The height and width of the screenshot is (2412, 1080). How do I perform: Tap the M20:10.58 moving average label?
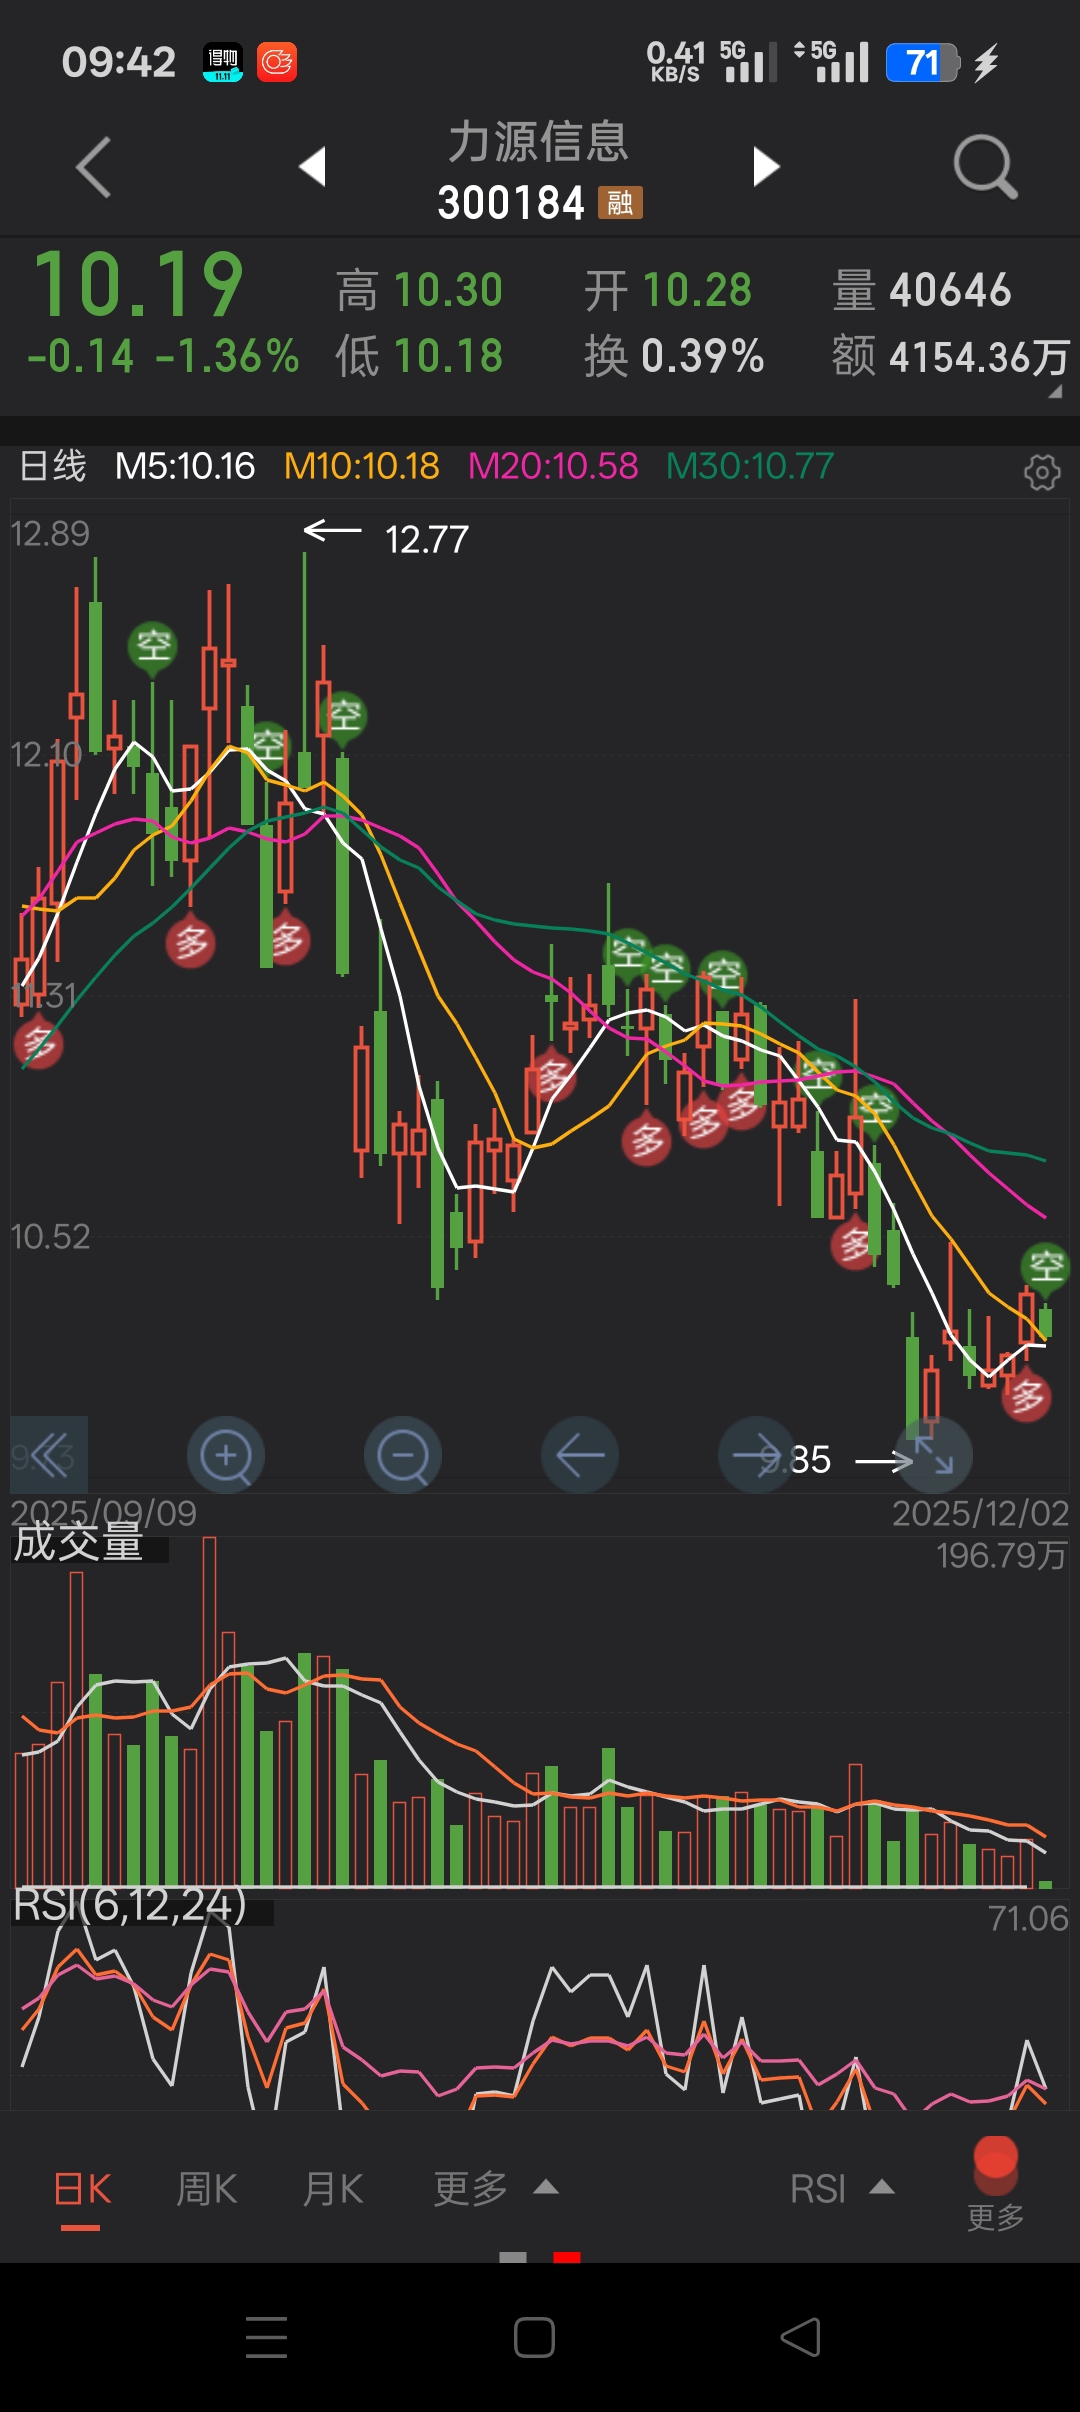tap(553, 466)
